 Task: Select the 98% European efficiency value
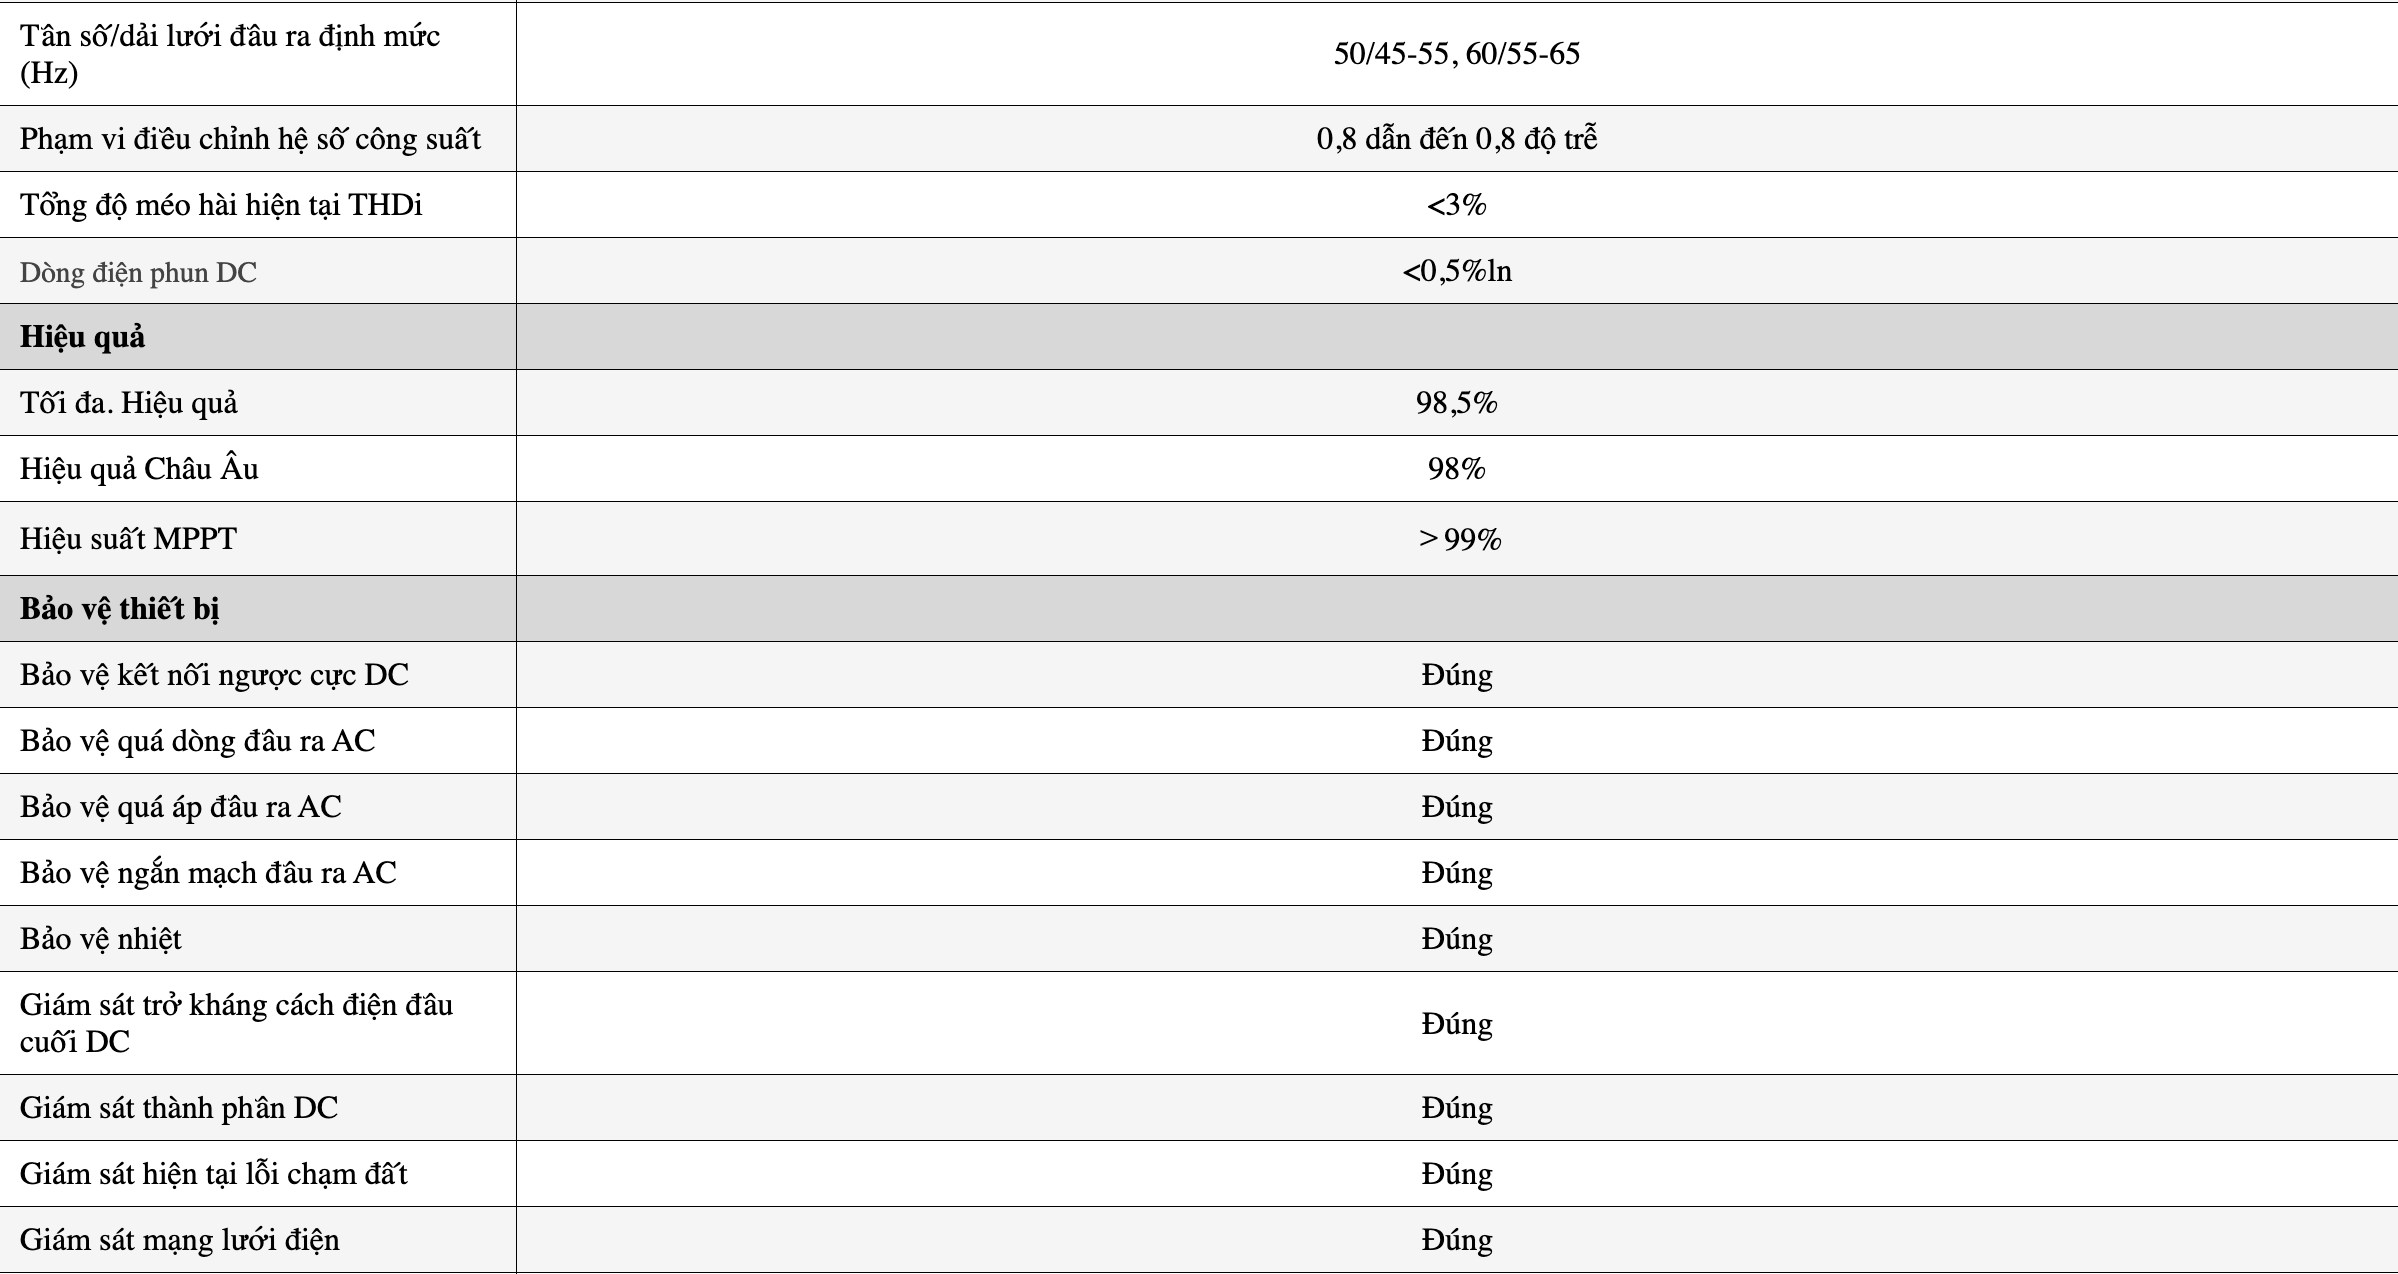[x=1456, y=469]
